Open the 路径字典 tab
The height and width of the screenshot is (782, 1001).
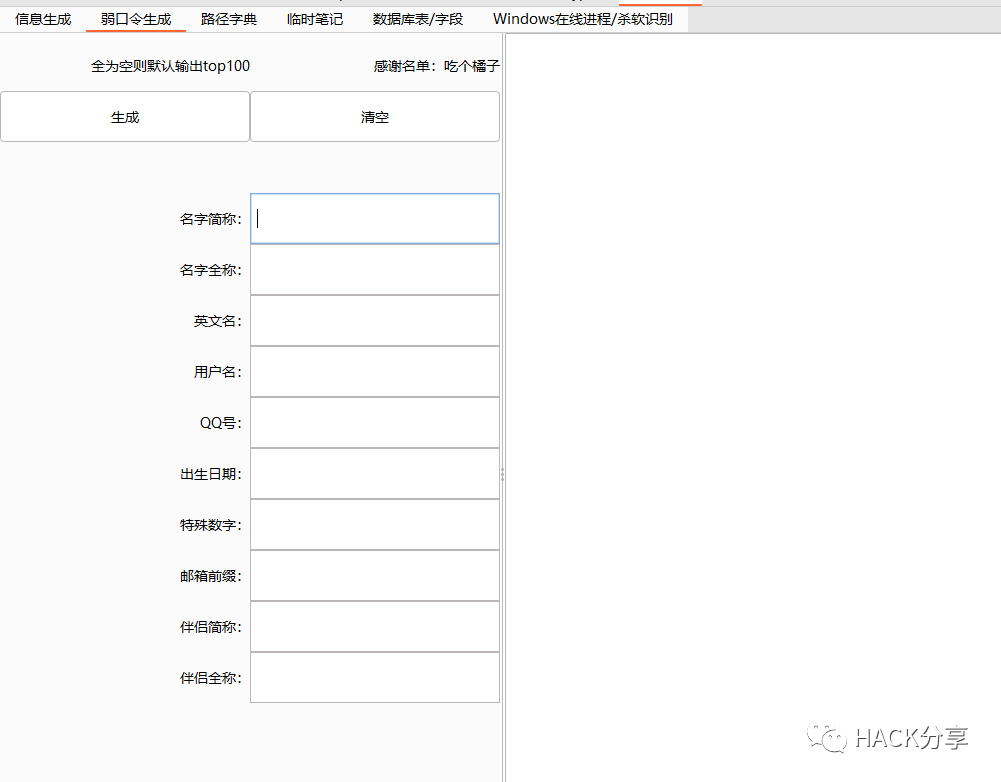tap(229, 19)
